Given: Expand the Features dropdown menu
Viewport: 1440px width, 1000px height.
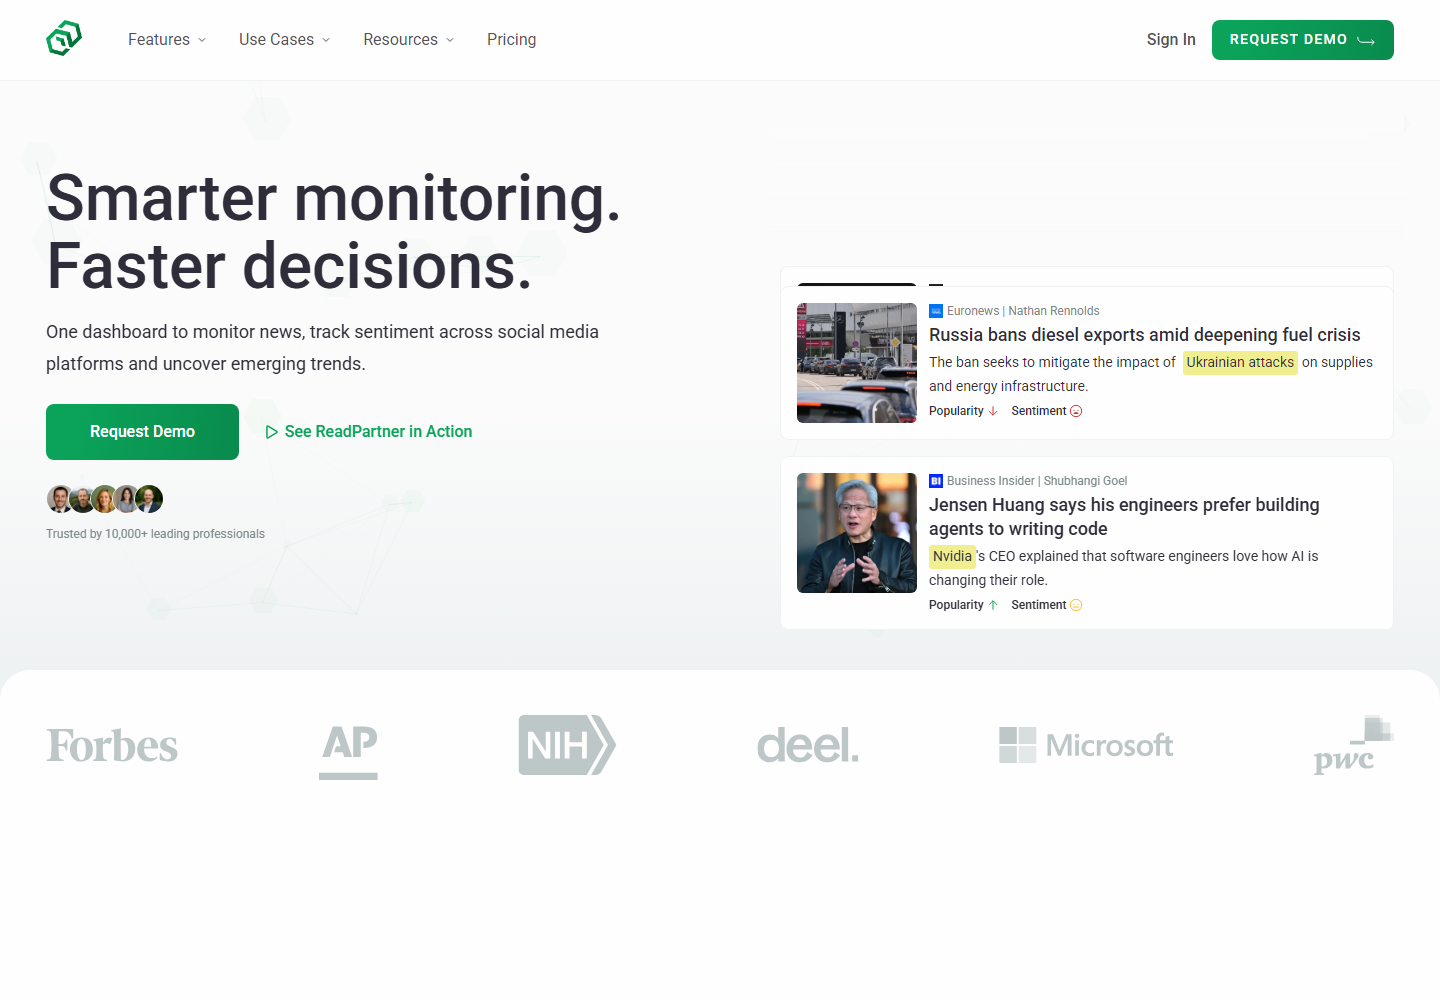Looking at the screenshot, I should [167, 40].
